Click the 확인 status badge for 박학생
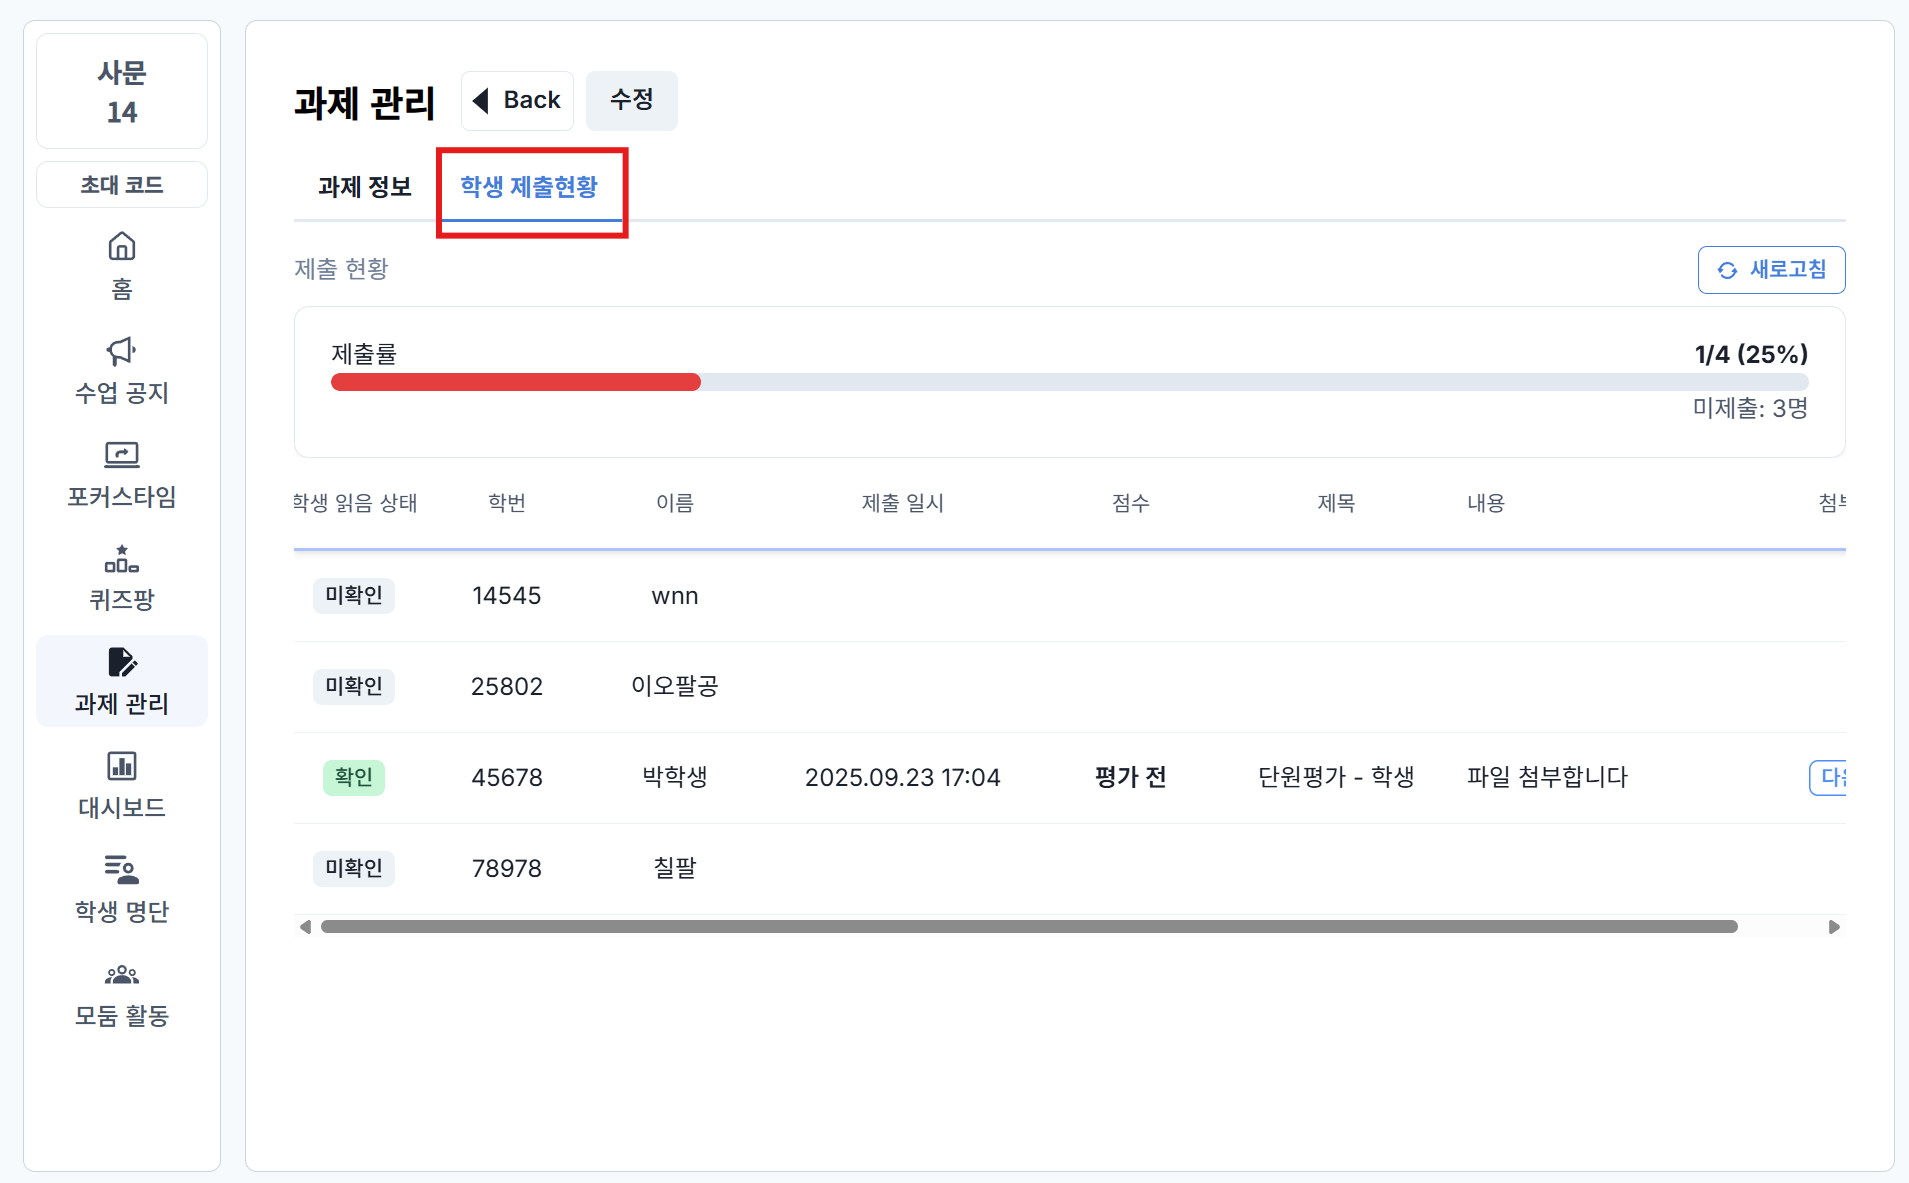 [353, 777]
